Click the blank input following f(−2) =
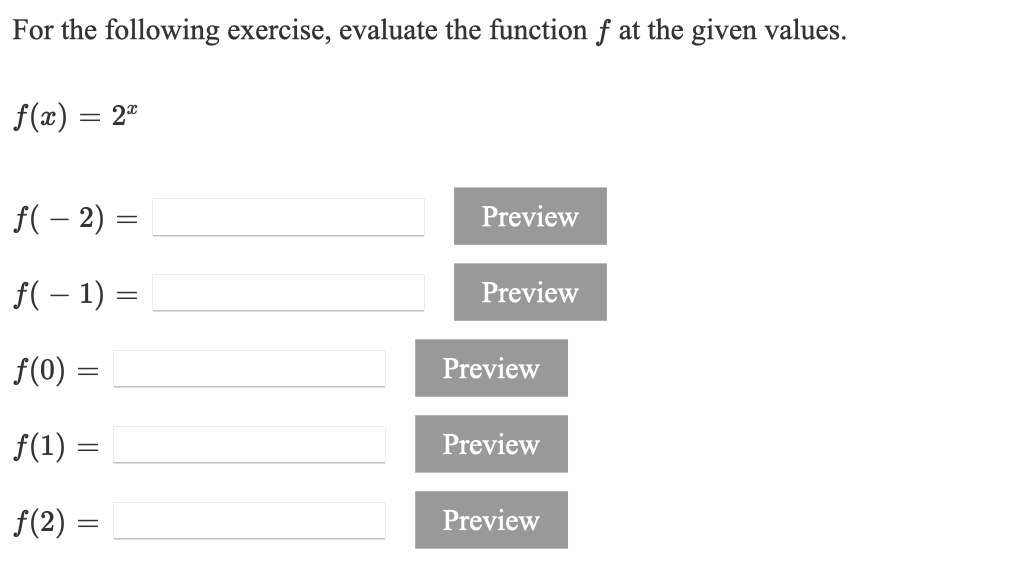The height and width of the screenshot is (578, 1012). (x=288, y=217)
